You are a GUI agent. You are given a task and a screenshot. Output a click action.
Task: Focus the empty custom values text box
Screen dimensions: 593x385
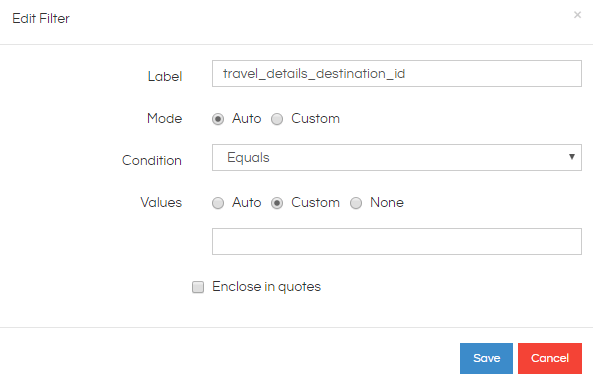[397, 241]
